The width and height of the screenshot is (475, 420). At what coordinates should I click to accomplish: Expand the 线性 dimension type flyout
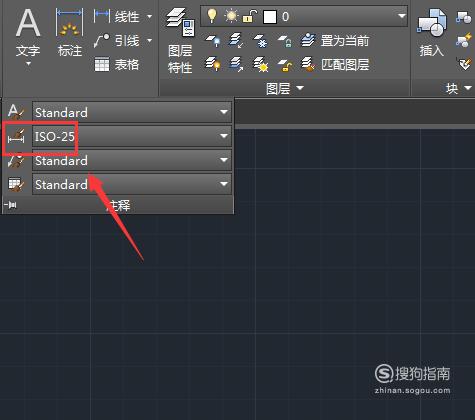point(149,16)
